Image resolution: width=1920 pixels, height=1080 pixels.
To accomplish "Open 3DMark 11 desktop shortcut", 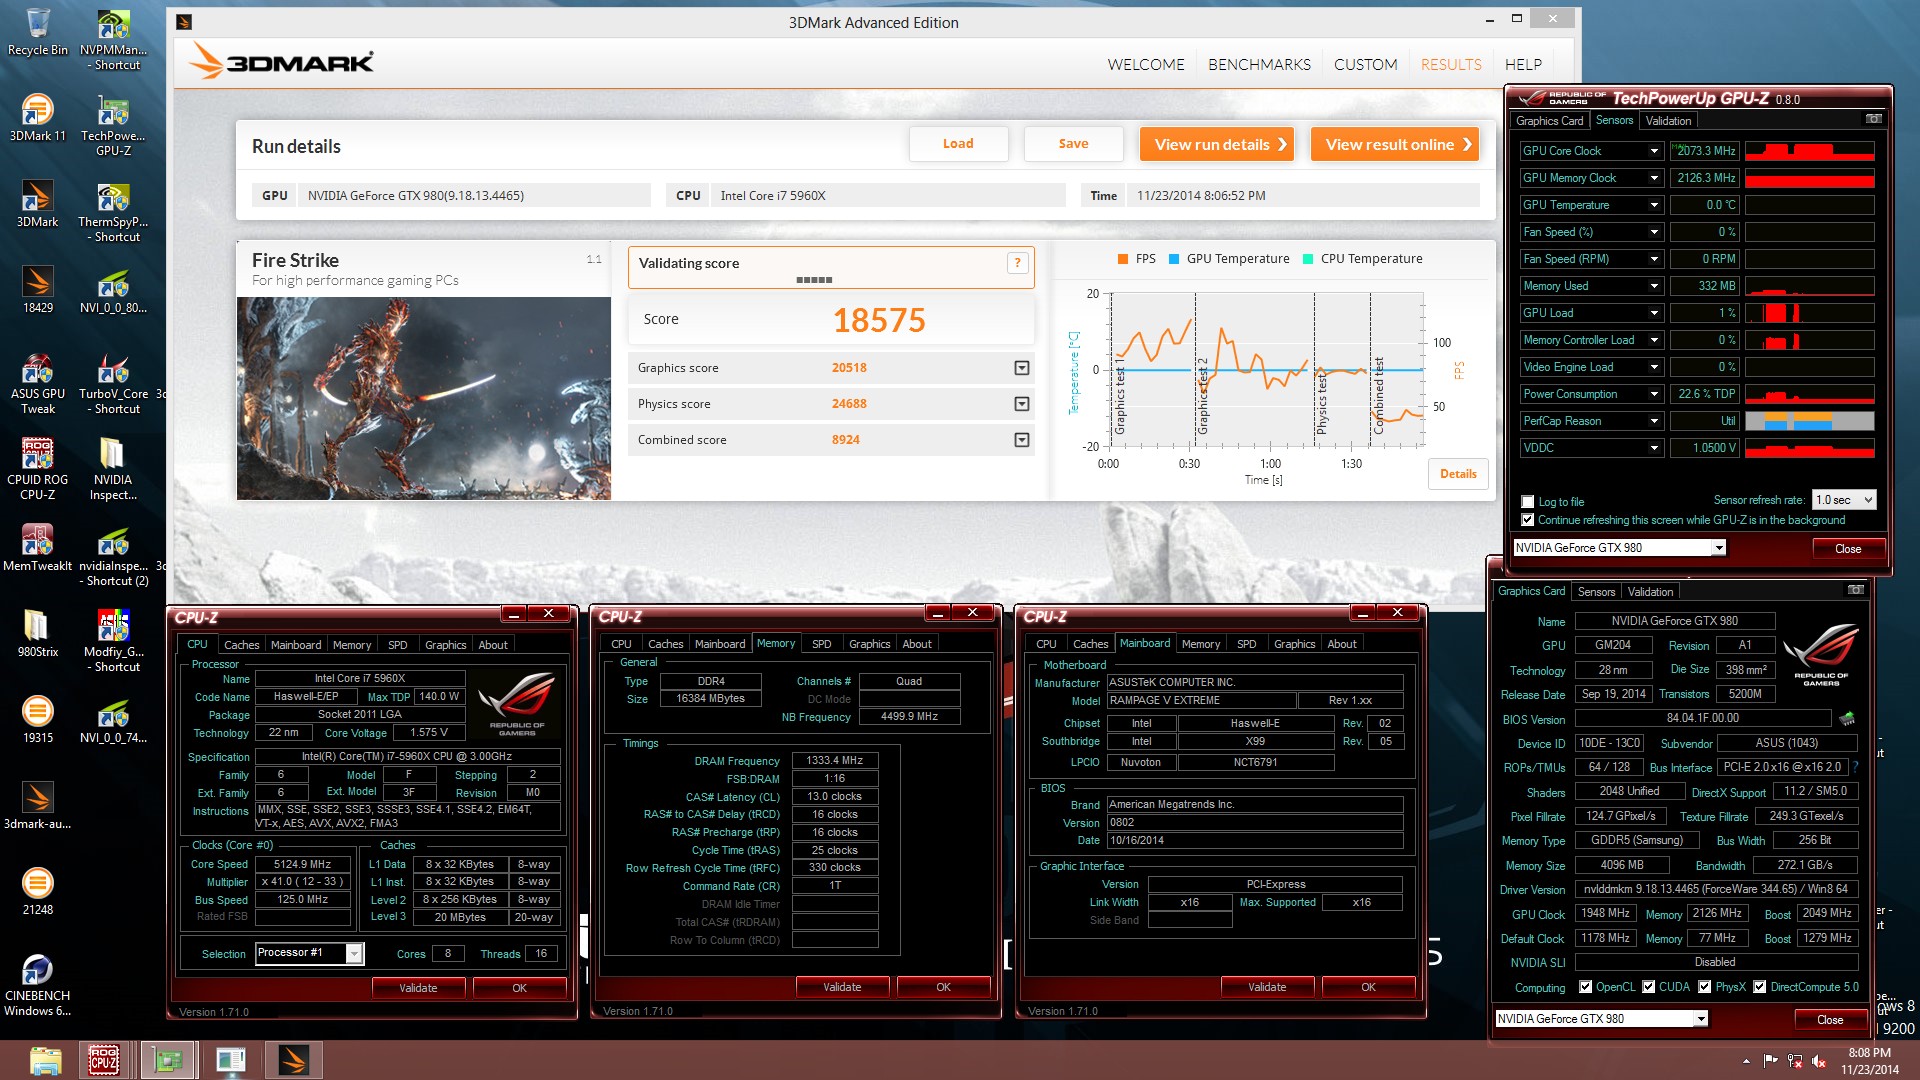I will 37,118.
